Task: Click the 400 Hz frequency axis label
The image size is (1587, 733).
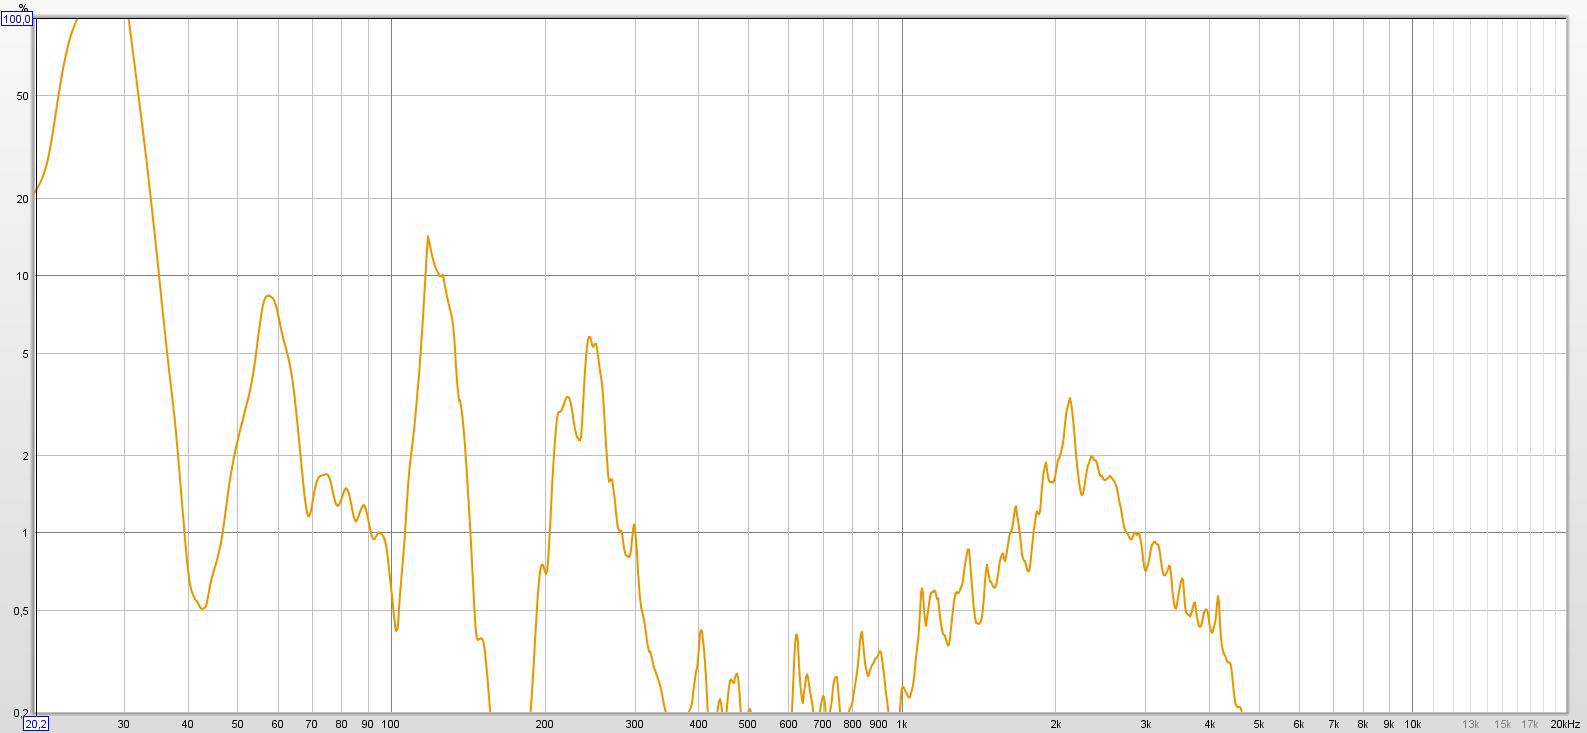Action: coord(698,724)
